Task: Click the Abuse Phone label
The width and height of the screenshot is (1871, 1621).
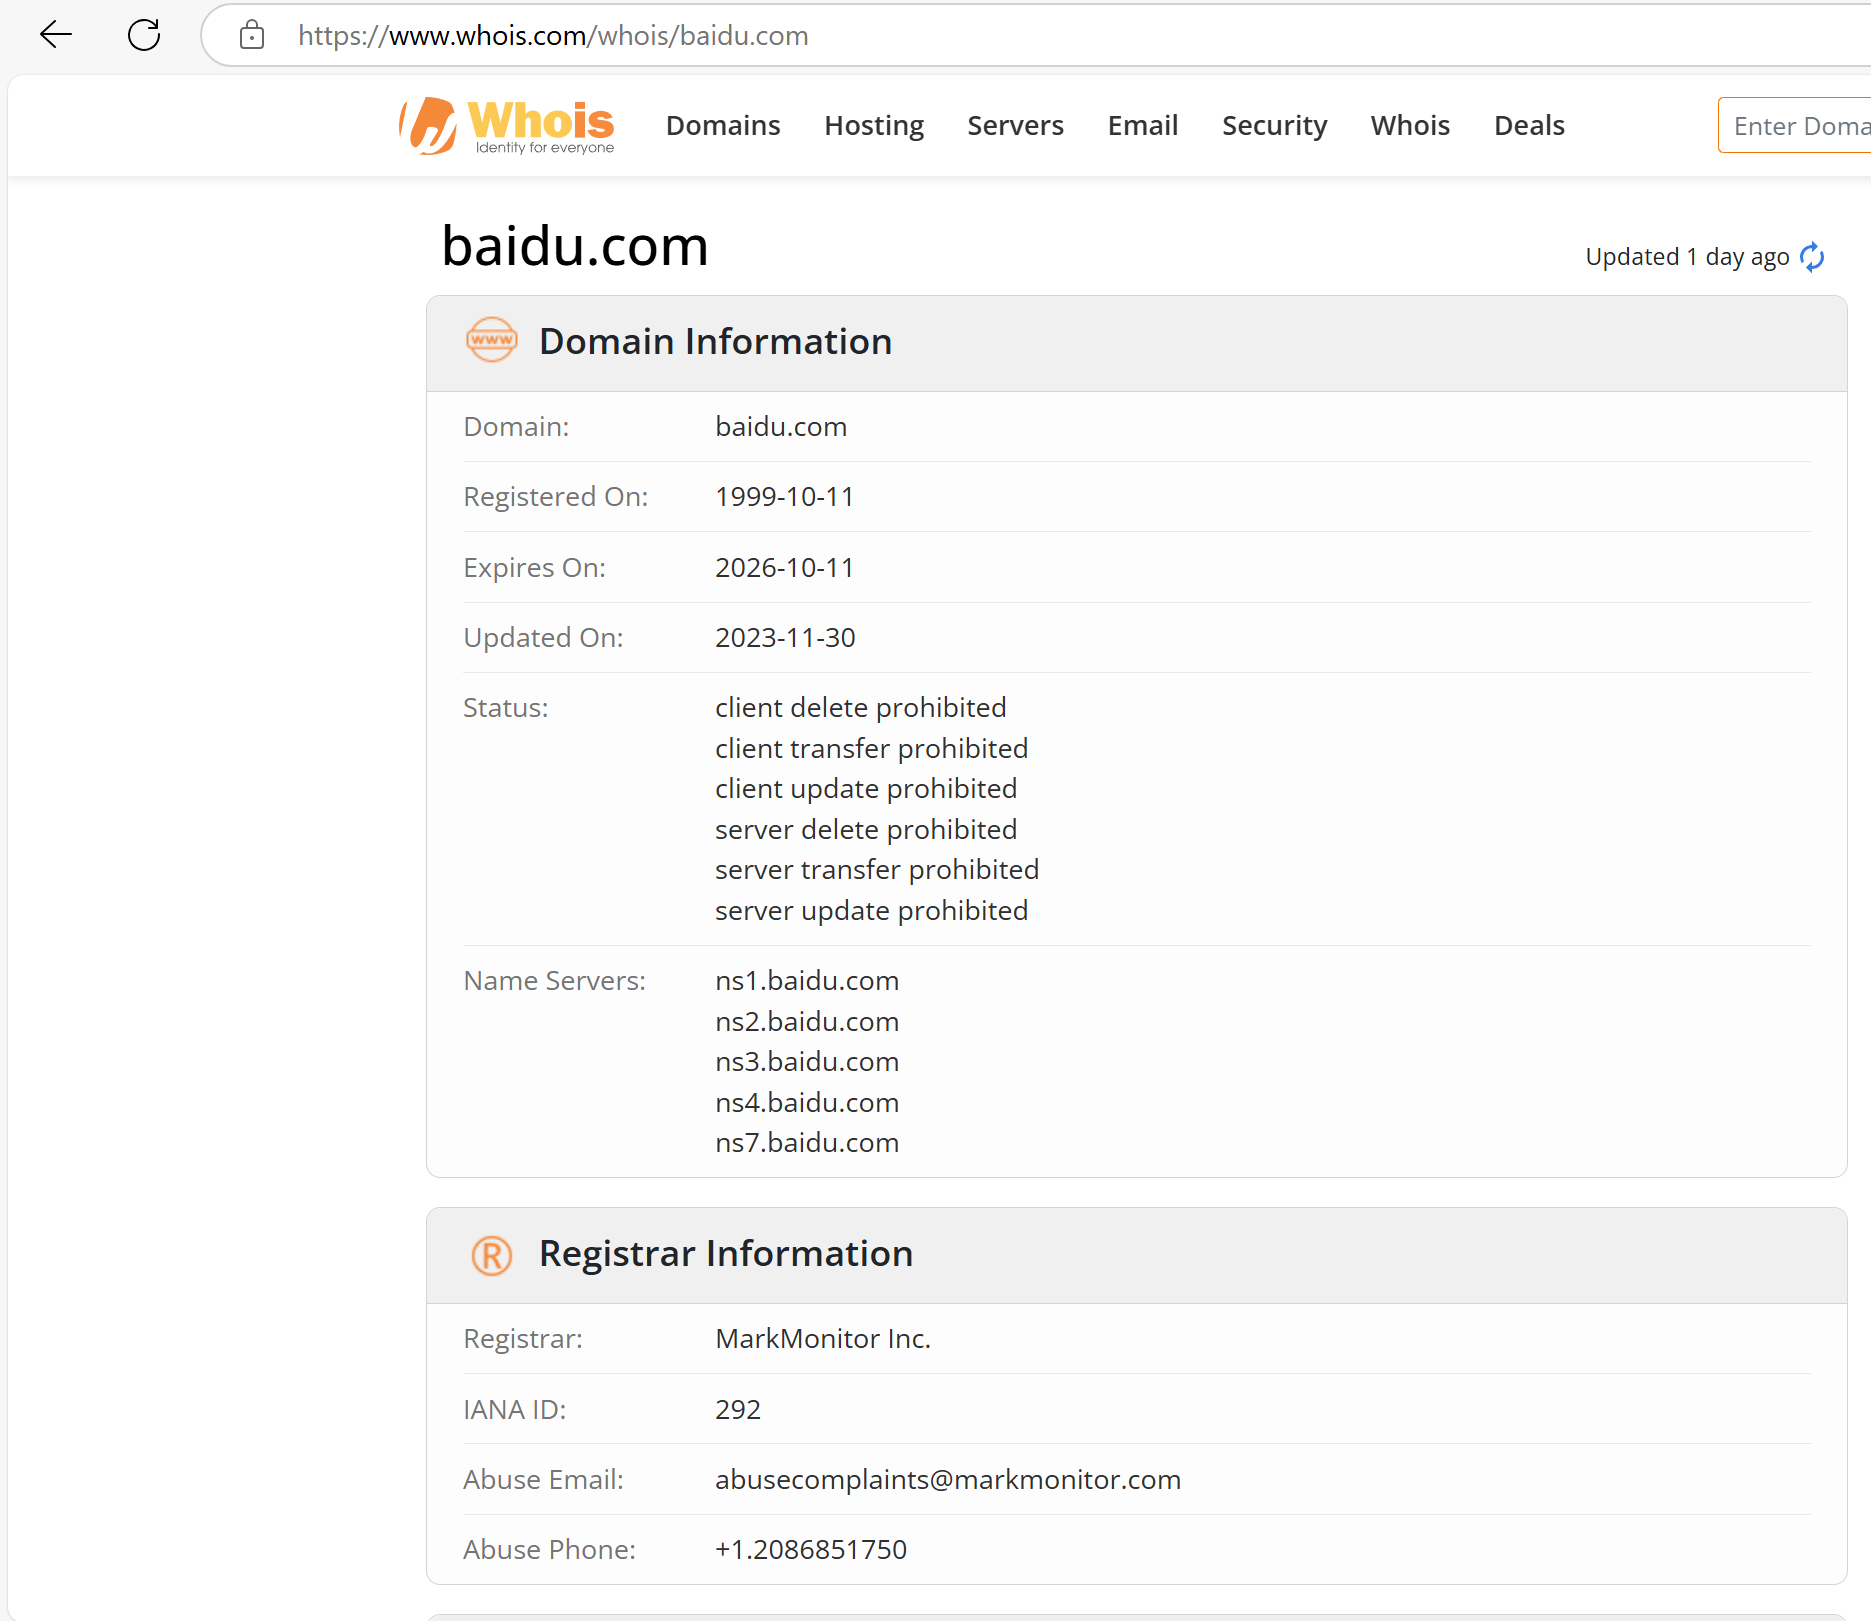Action: [549, 1550]
